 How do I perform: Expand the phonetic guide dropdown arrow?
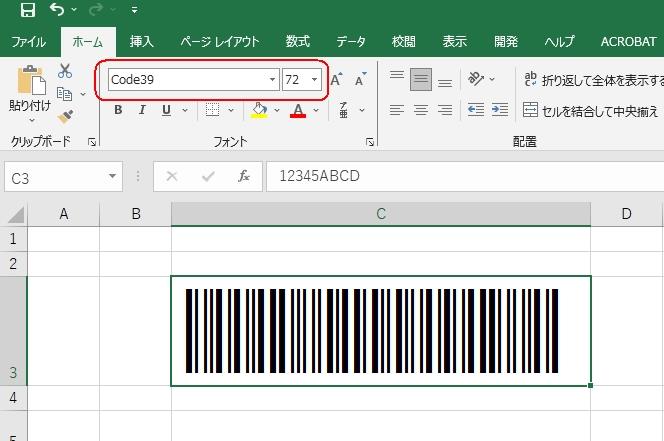(x=362, y=110)
